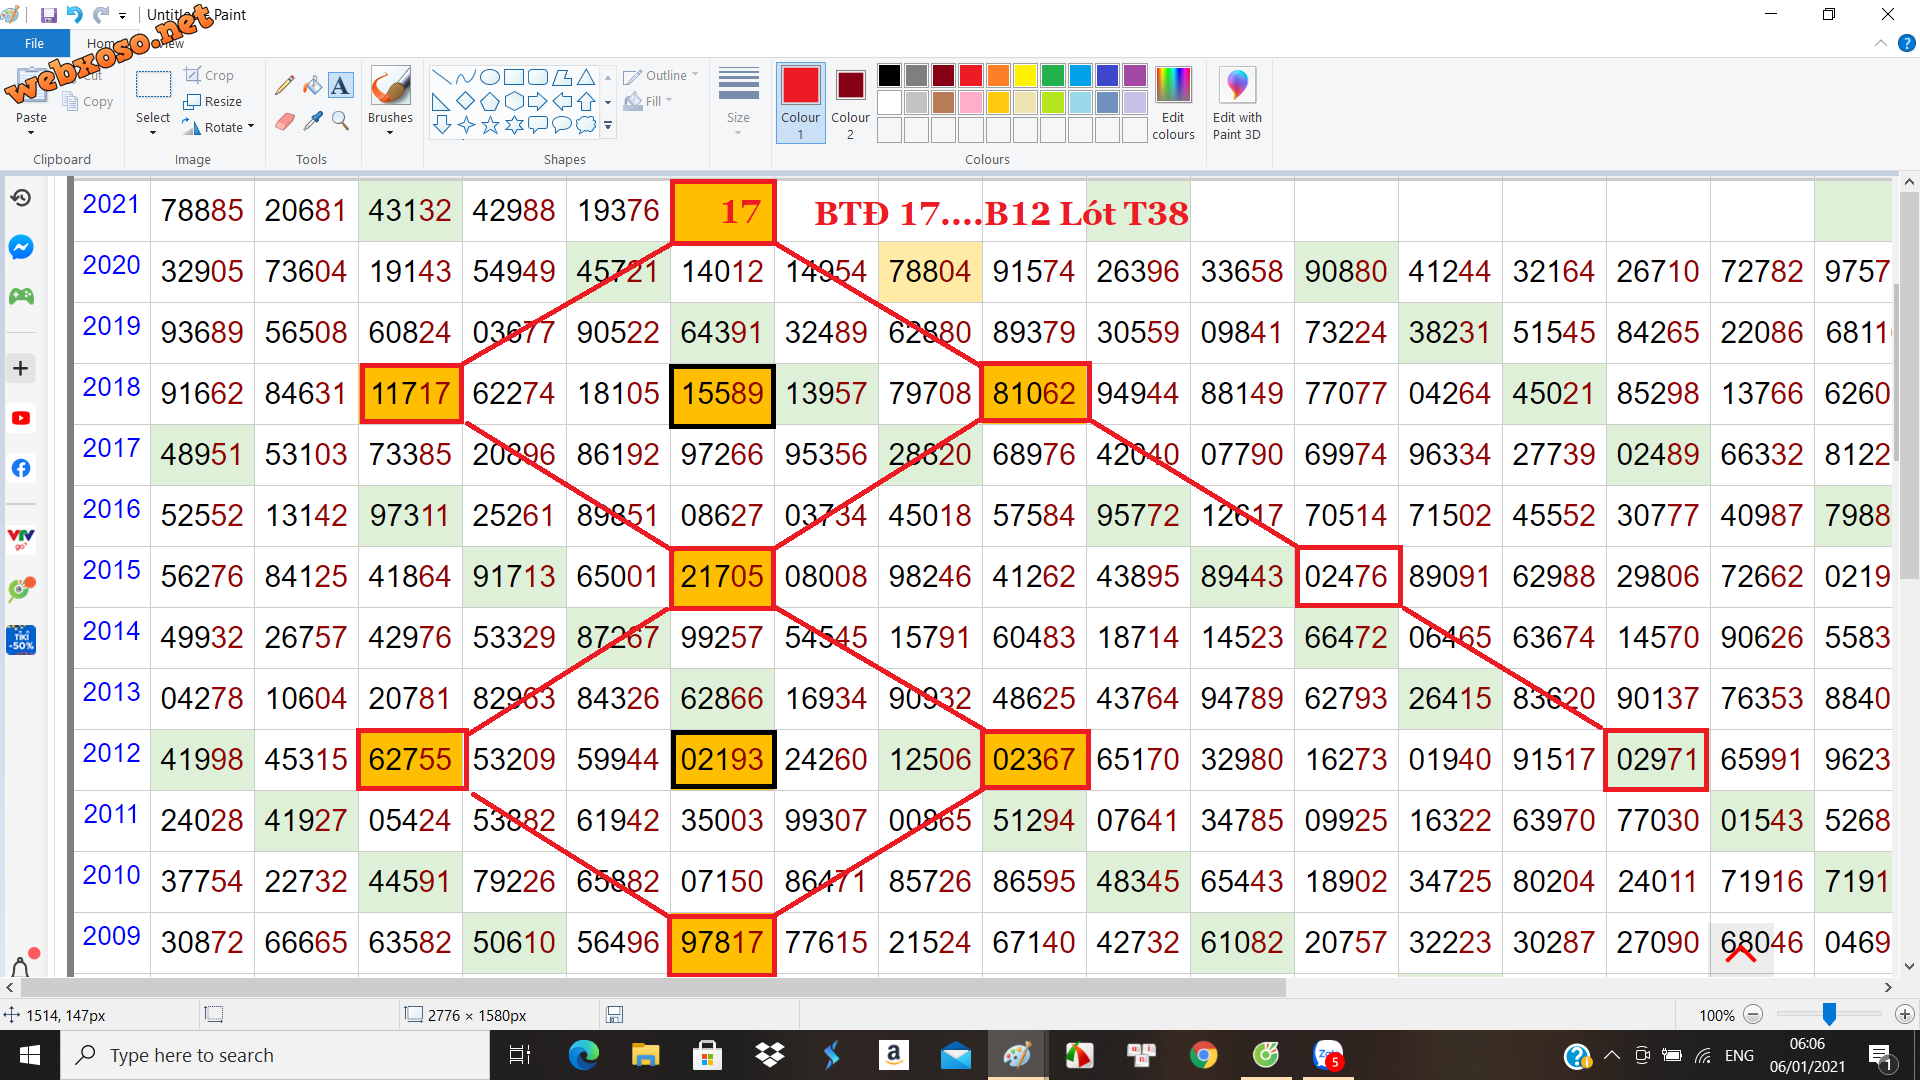Open the notification center icon

(x=1880, y=1055)
